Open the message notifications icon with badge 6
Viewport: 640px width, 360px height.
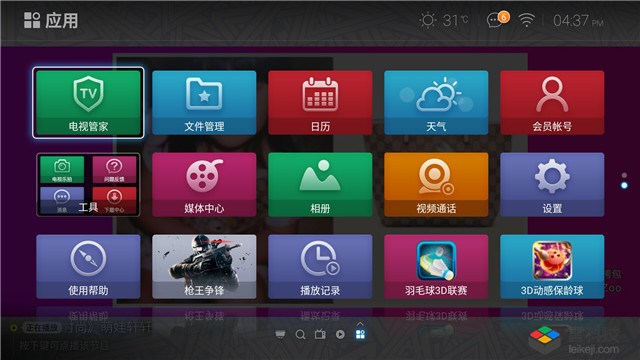click(497, 19)
